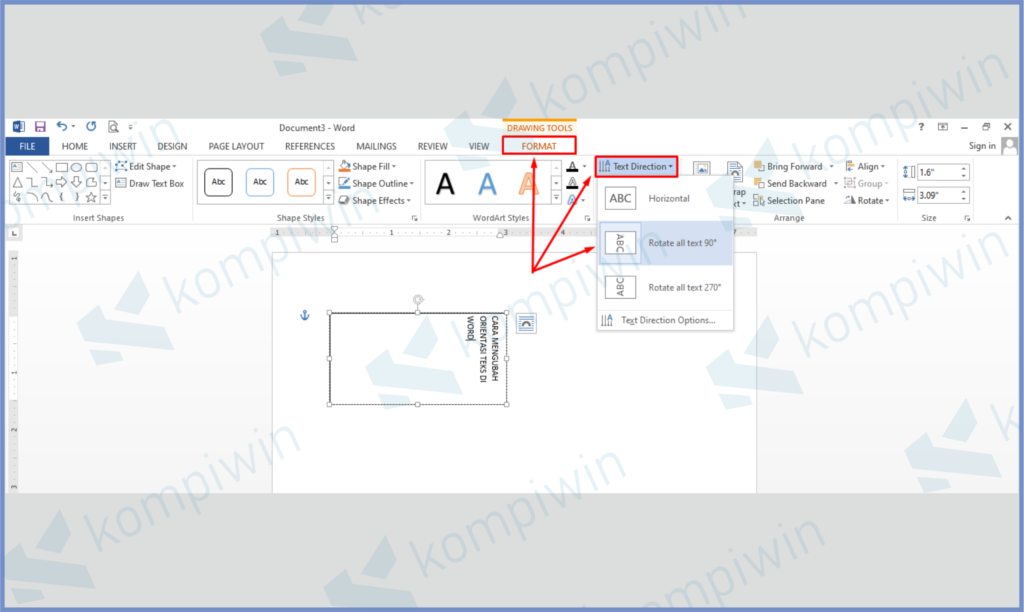Image resolution: width=1024 pixels, height=612 pixels.
Task: Switch to the PAGE LAYOUT ribbon tab
Action: (236, 146)
